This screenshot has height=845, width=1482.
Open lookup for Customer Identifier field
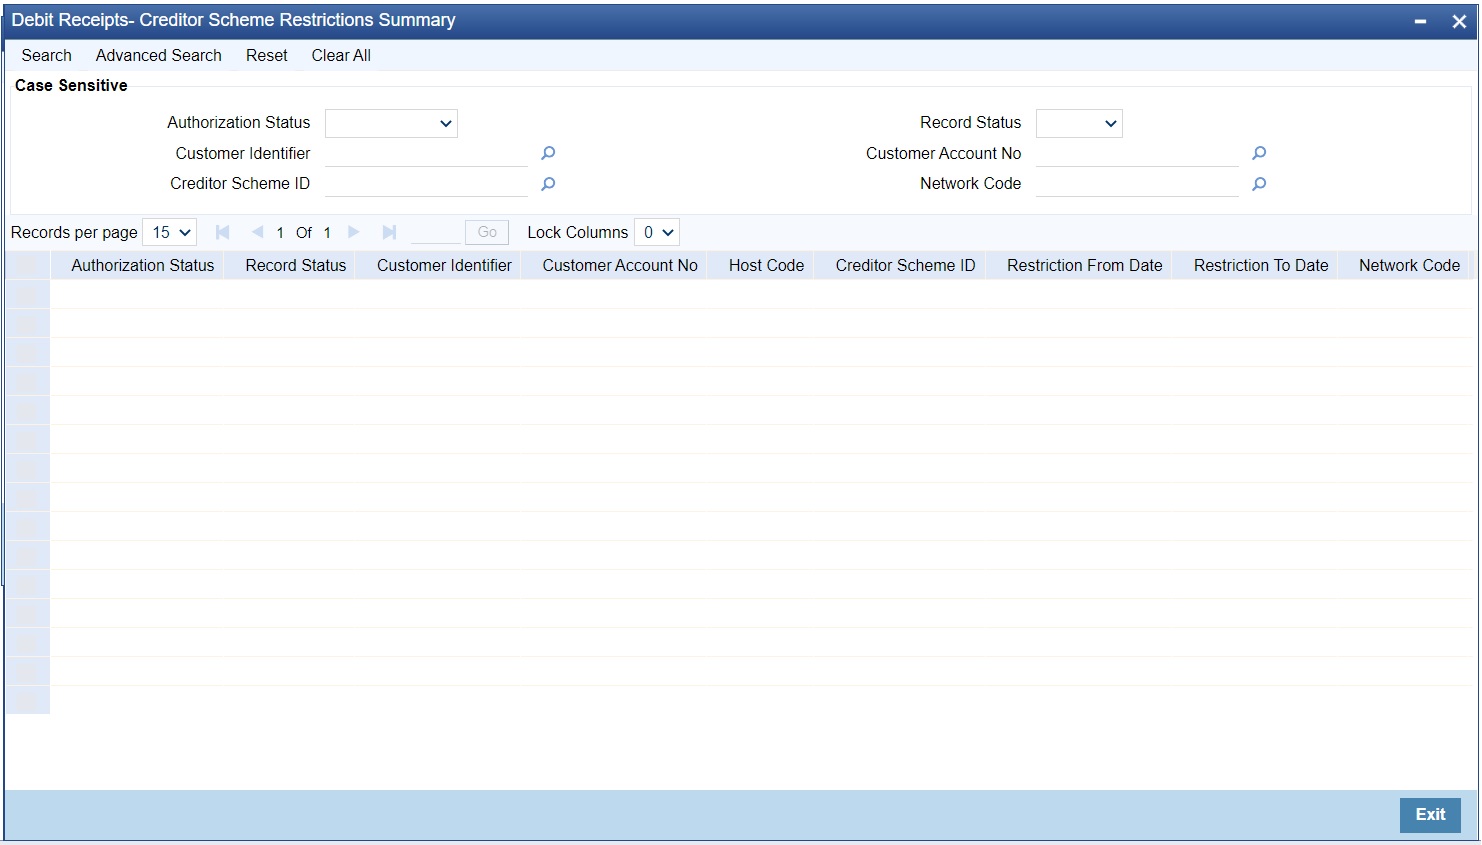tap(548, 153)
